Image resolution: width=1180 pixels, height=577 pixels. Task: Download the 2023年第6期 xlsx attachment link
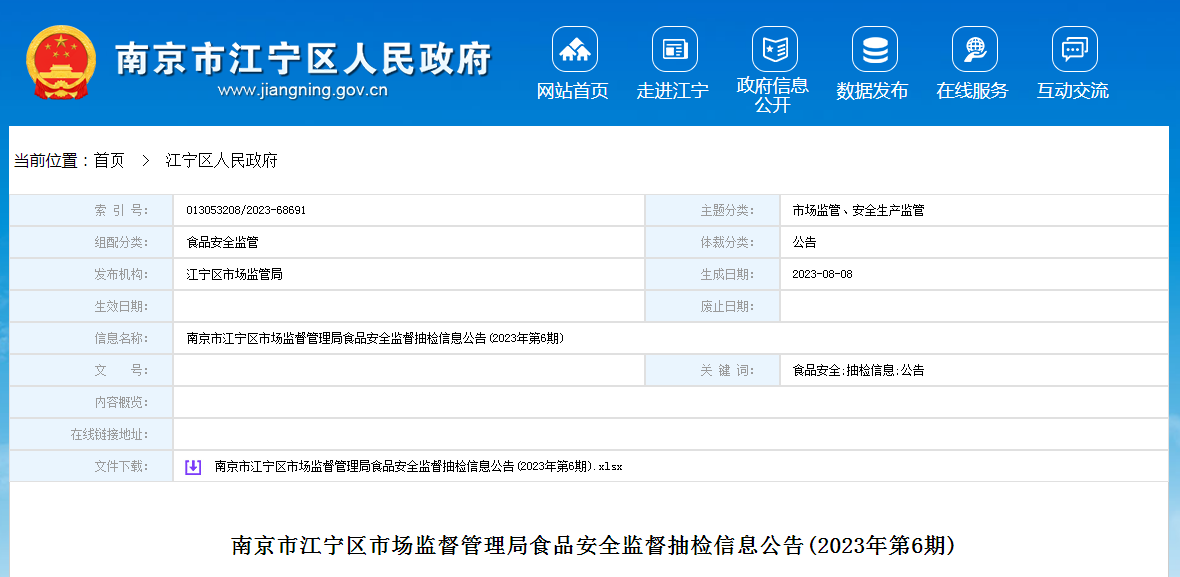coord(418,467)
